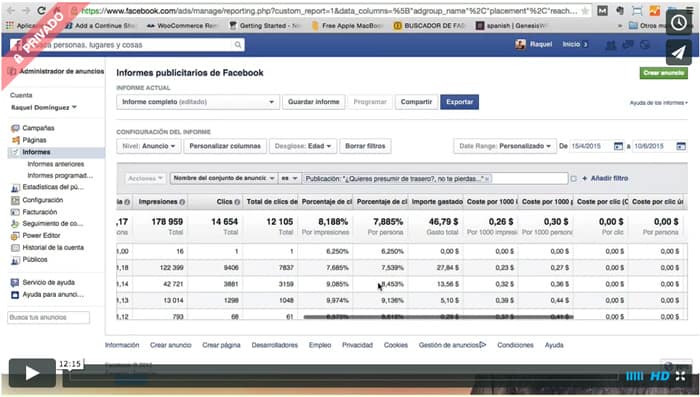Click the green Crear anuncio button
The height and width of the screenshot is (397, 700).
pos(663,73)
